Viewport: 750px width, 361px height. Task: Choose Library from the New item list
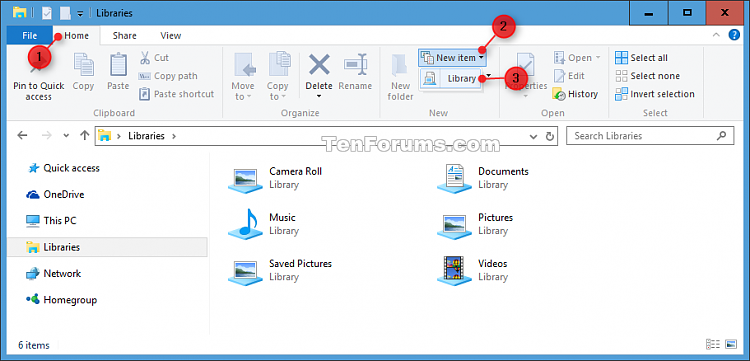451,79
